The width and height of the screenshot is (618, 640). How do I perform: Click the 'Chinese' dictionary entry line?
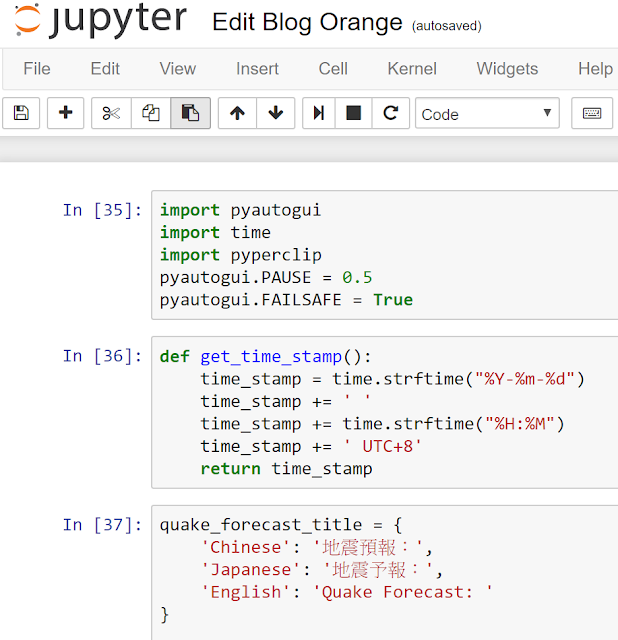[317, 547]
